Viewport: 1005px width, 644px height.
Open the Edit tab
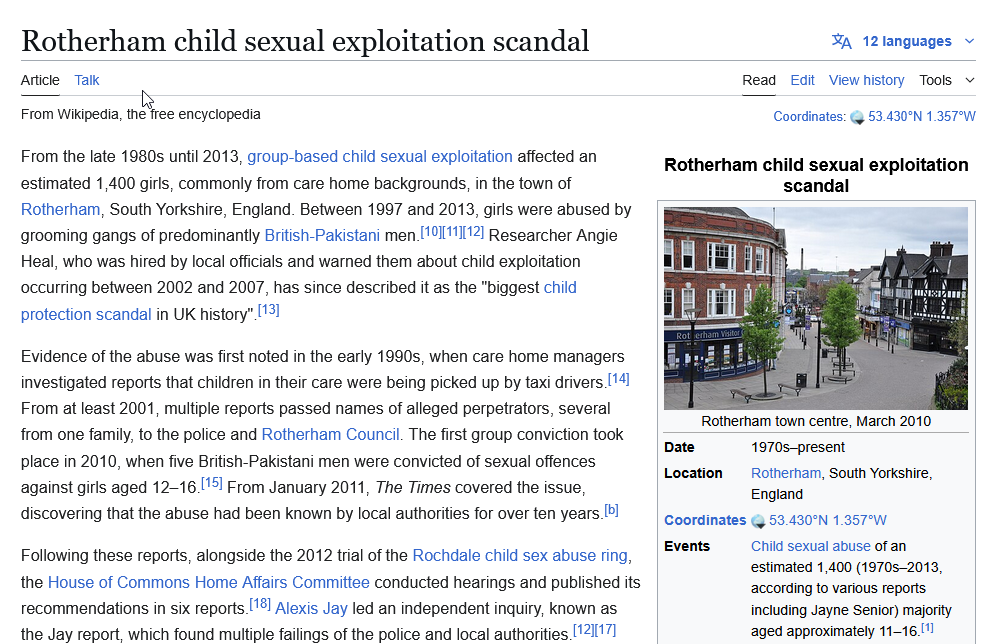pyautogui.click(x=802, y=80)
